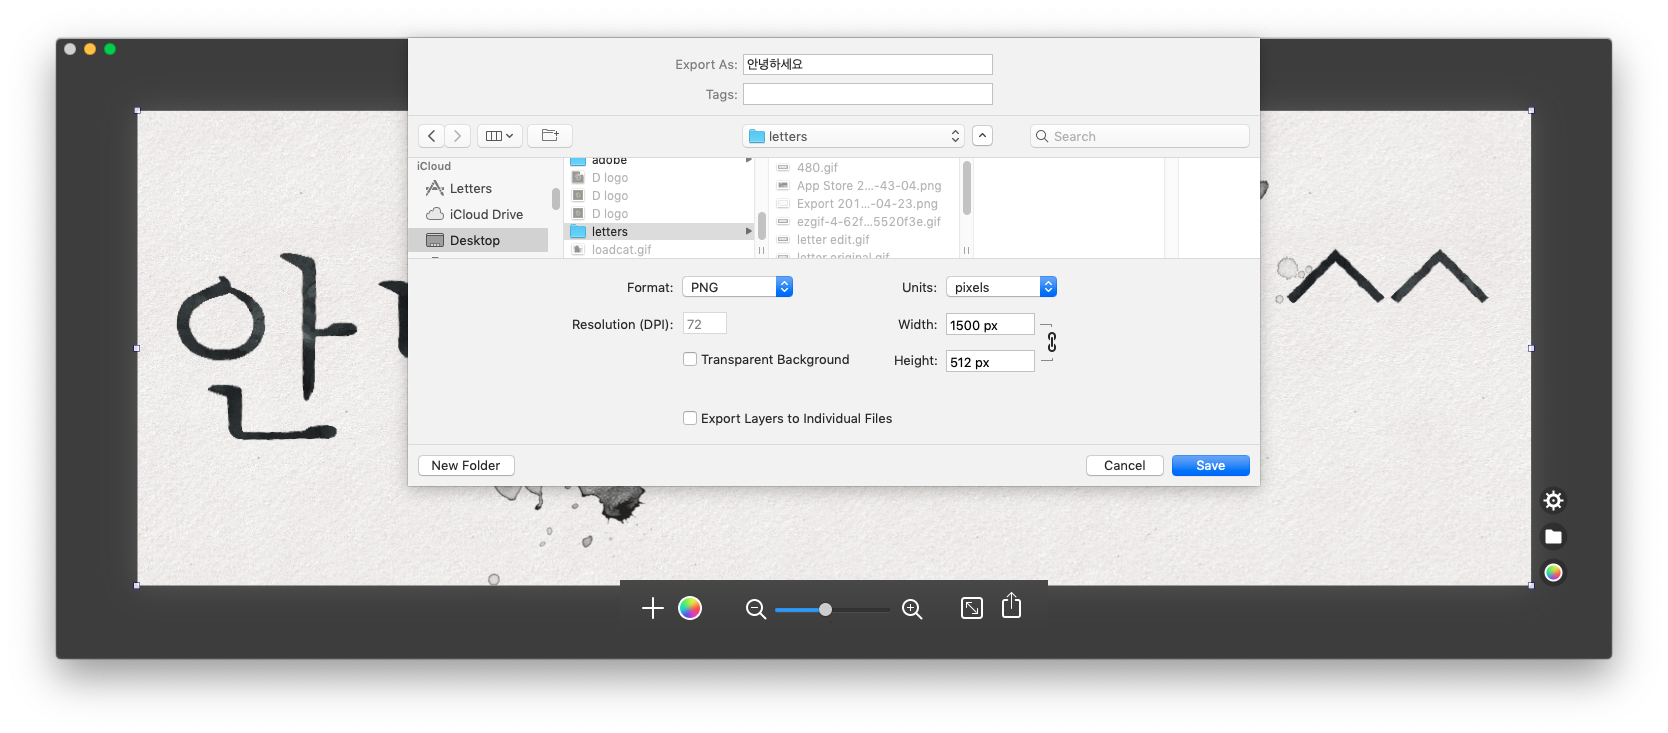Viewport: 1668px width, 733px height.
Task: Toggle the aspect ratio link icon
Action: click(x=1052, y=342)
